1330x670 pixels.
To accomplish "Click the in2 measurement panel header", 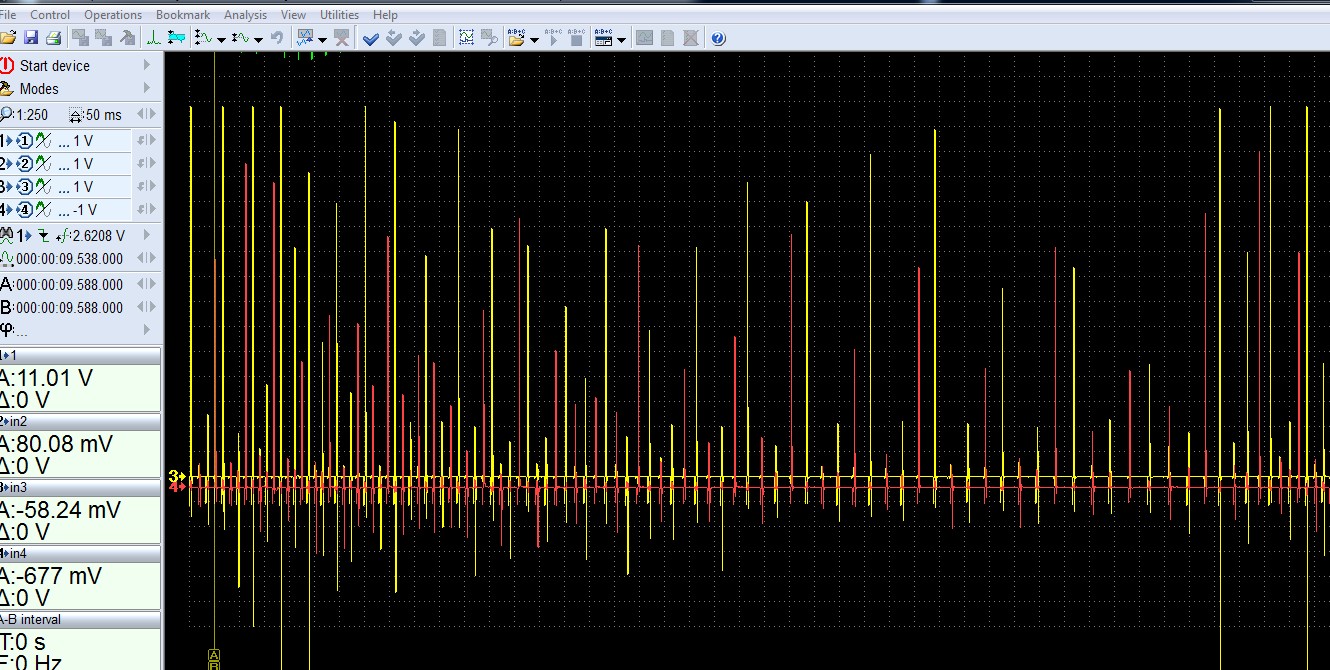I will (x=80, y=422).
